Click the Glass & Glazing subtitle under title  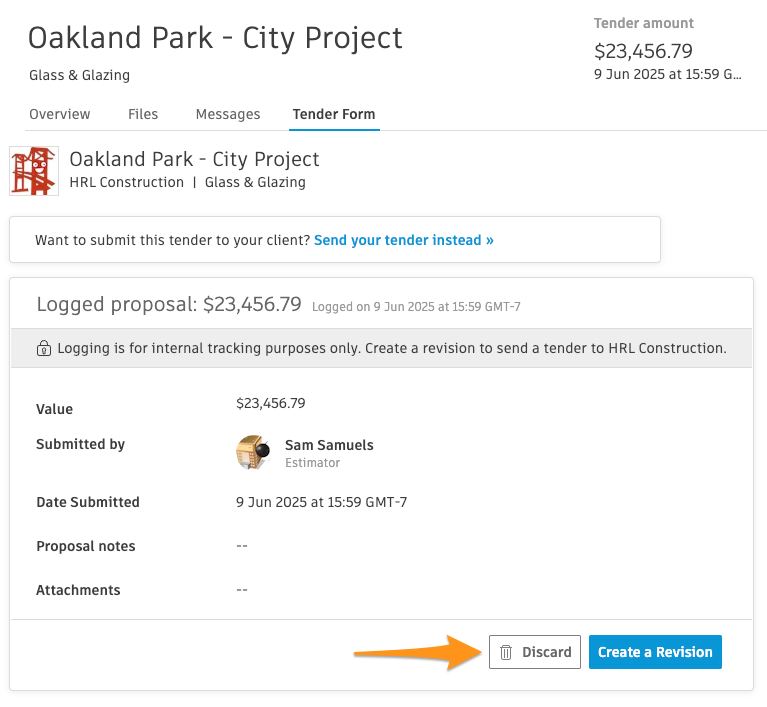pyautogui.click(x=79, y=75)
